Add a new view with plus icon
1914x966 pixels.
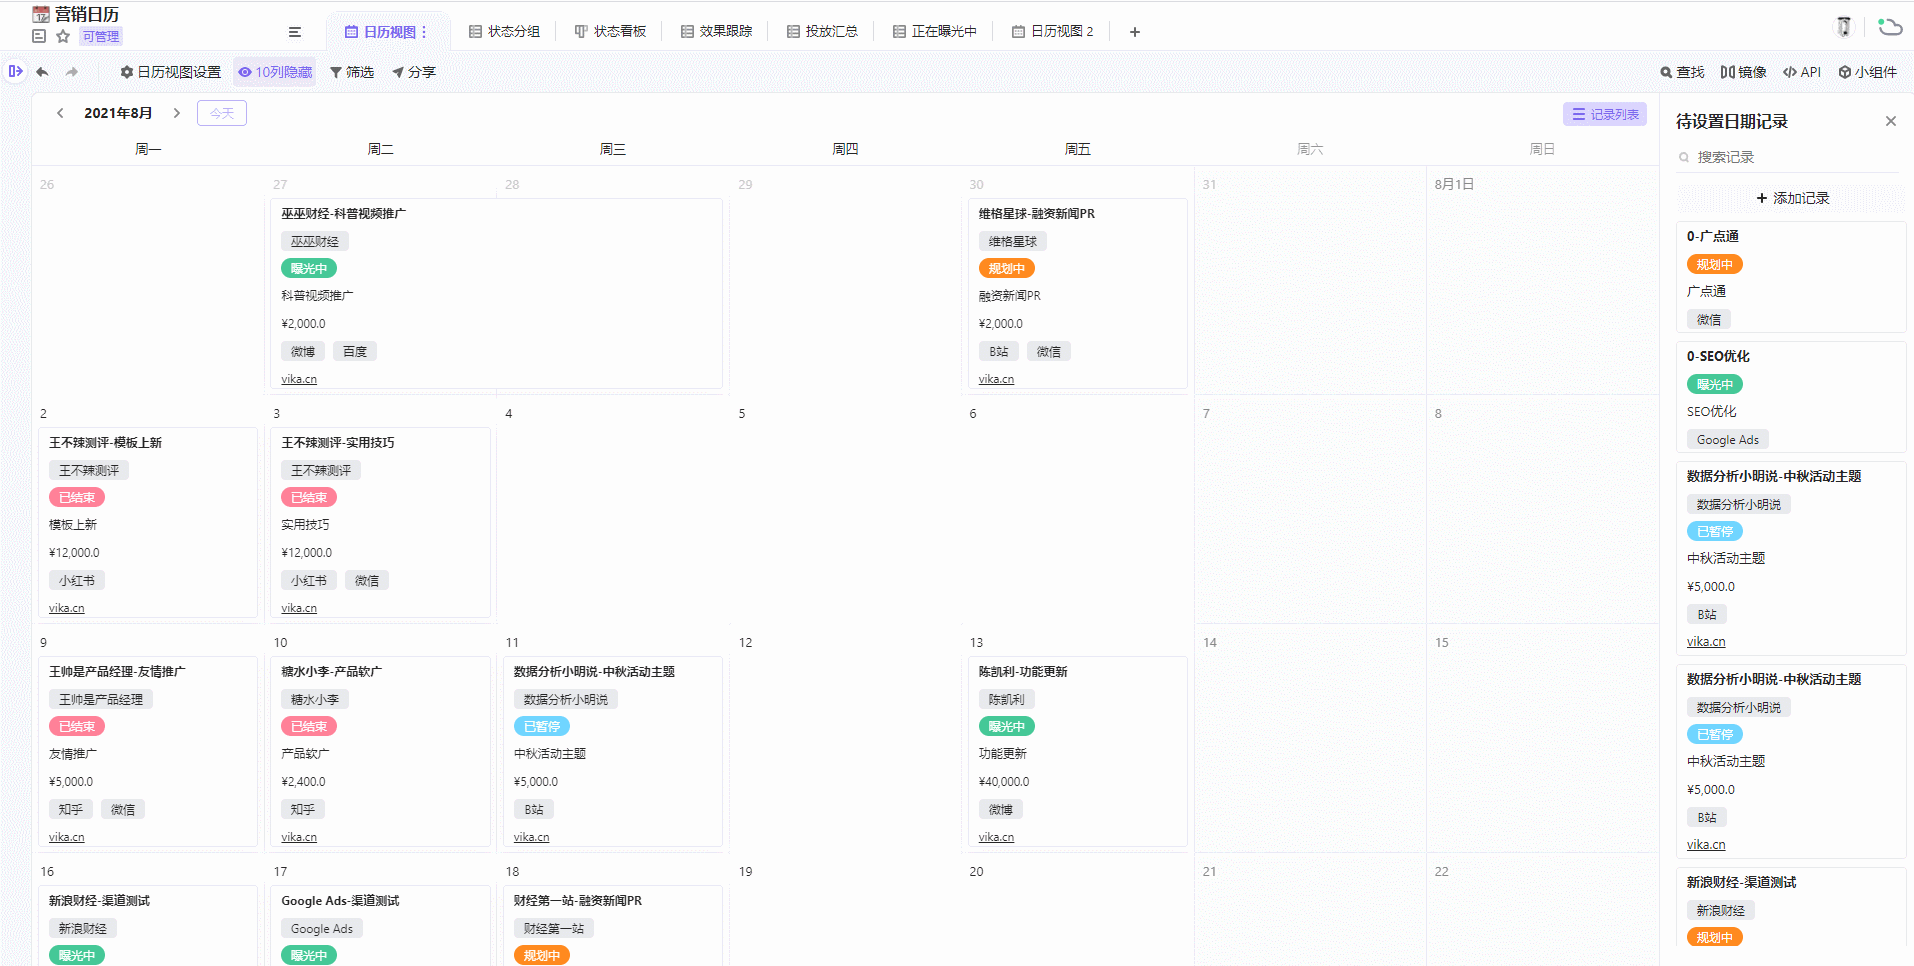[x=1135, y=32]
